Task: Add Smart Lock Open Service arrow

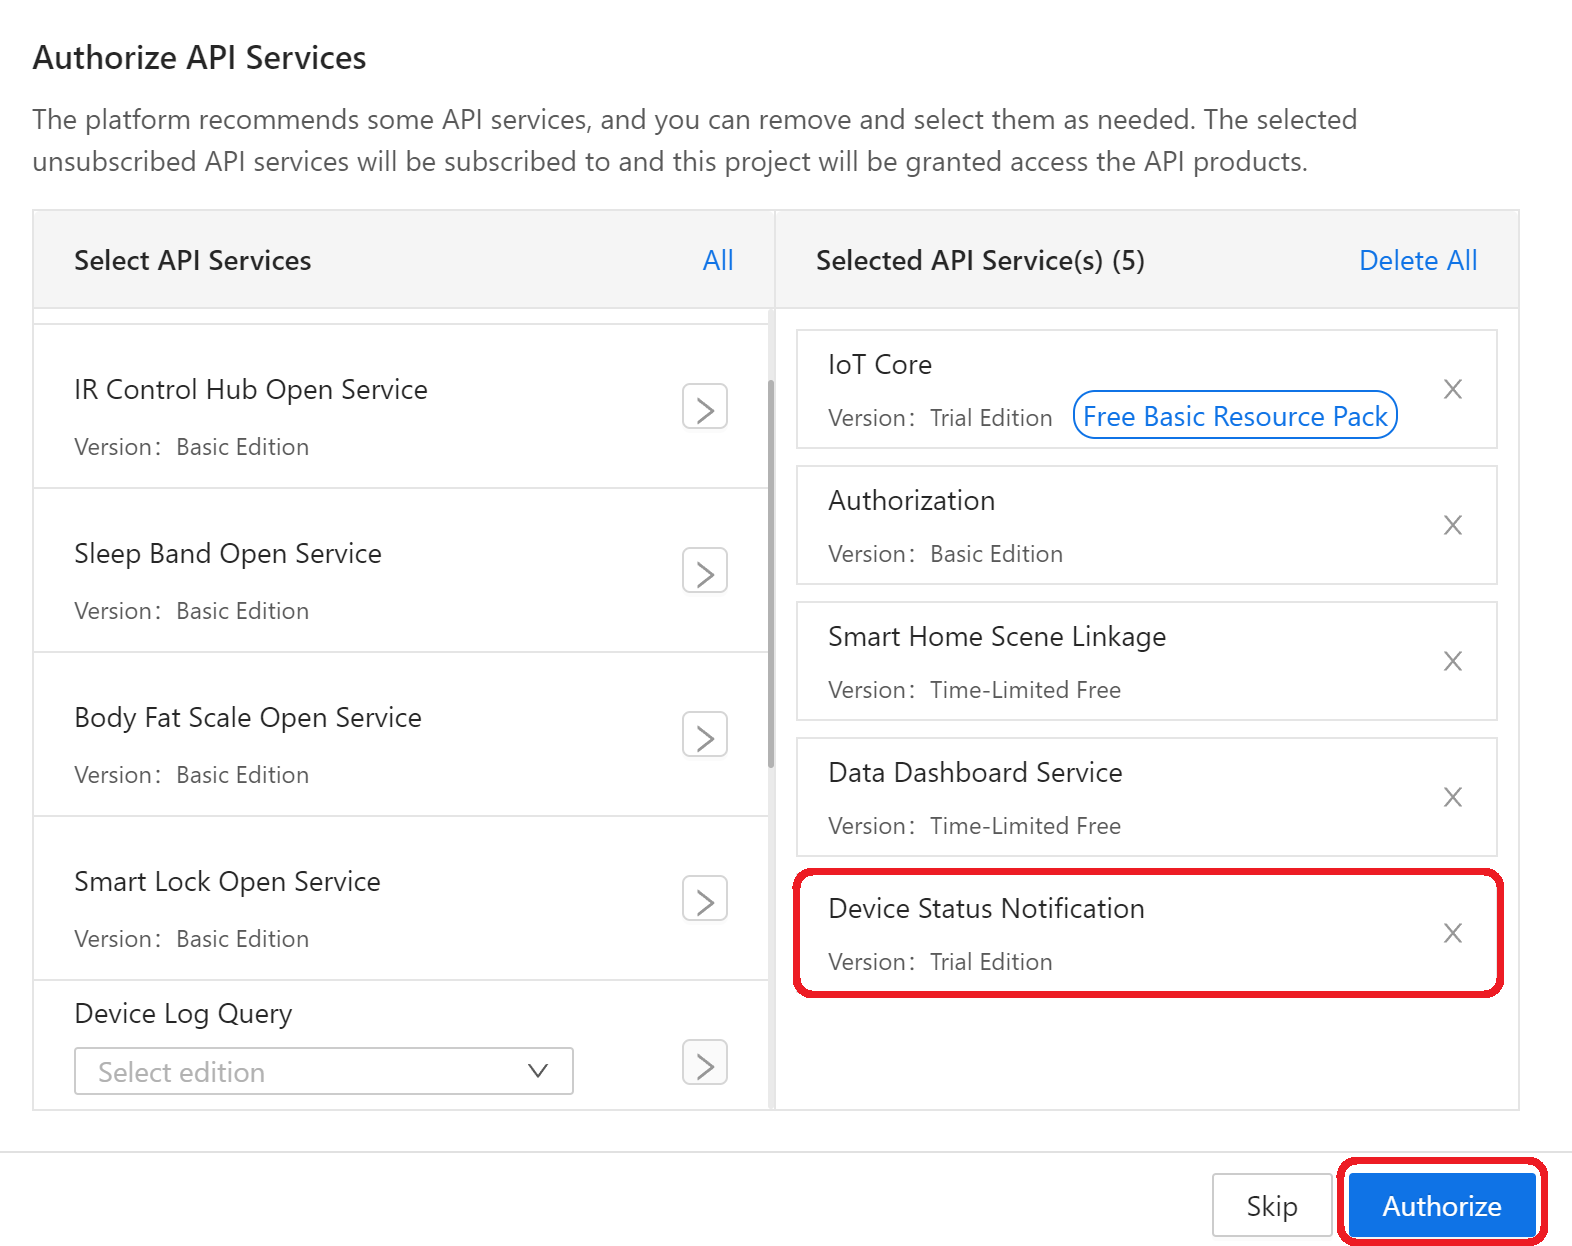Action: (x=705, y=899)
